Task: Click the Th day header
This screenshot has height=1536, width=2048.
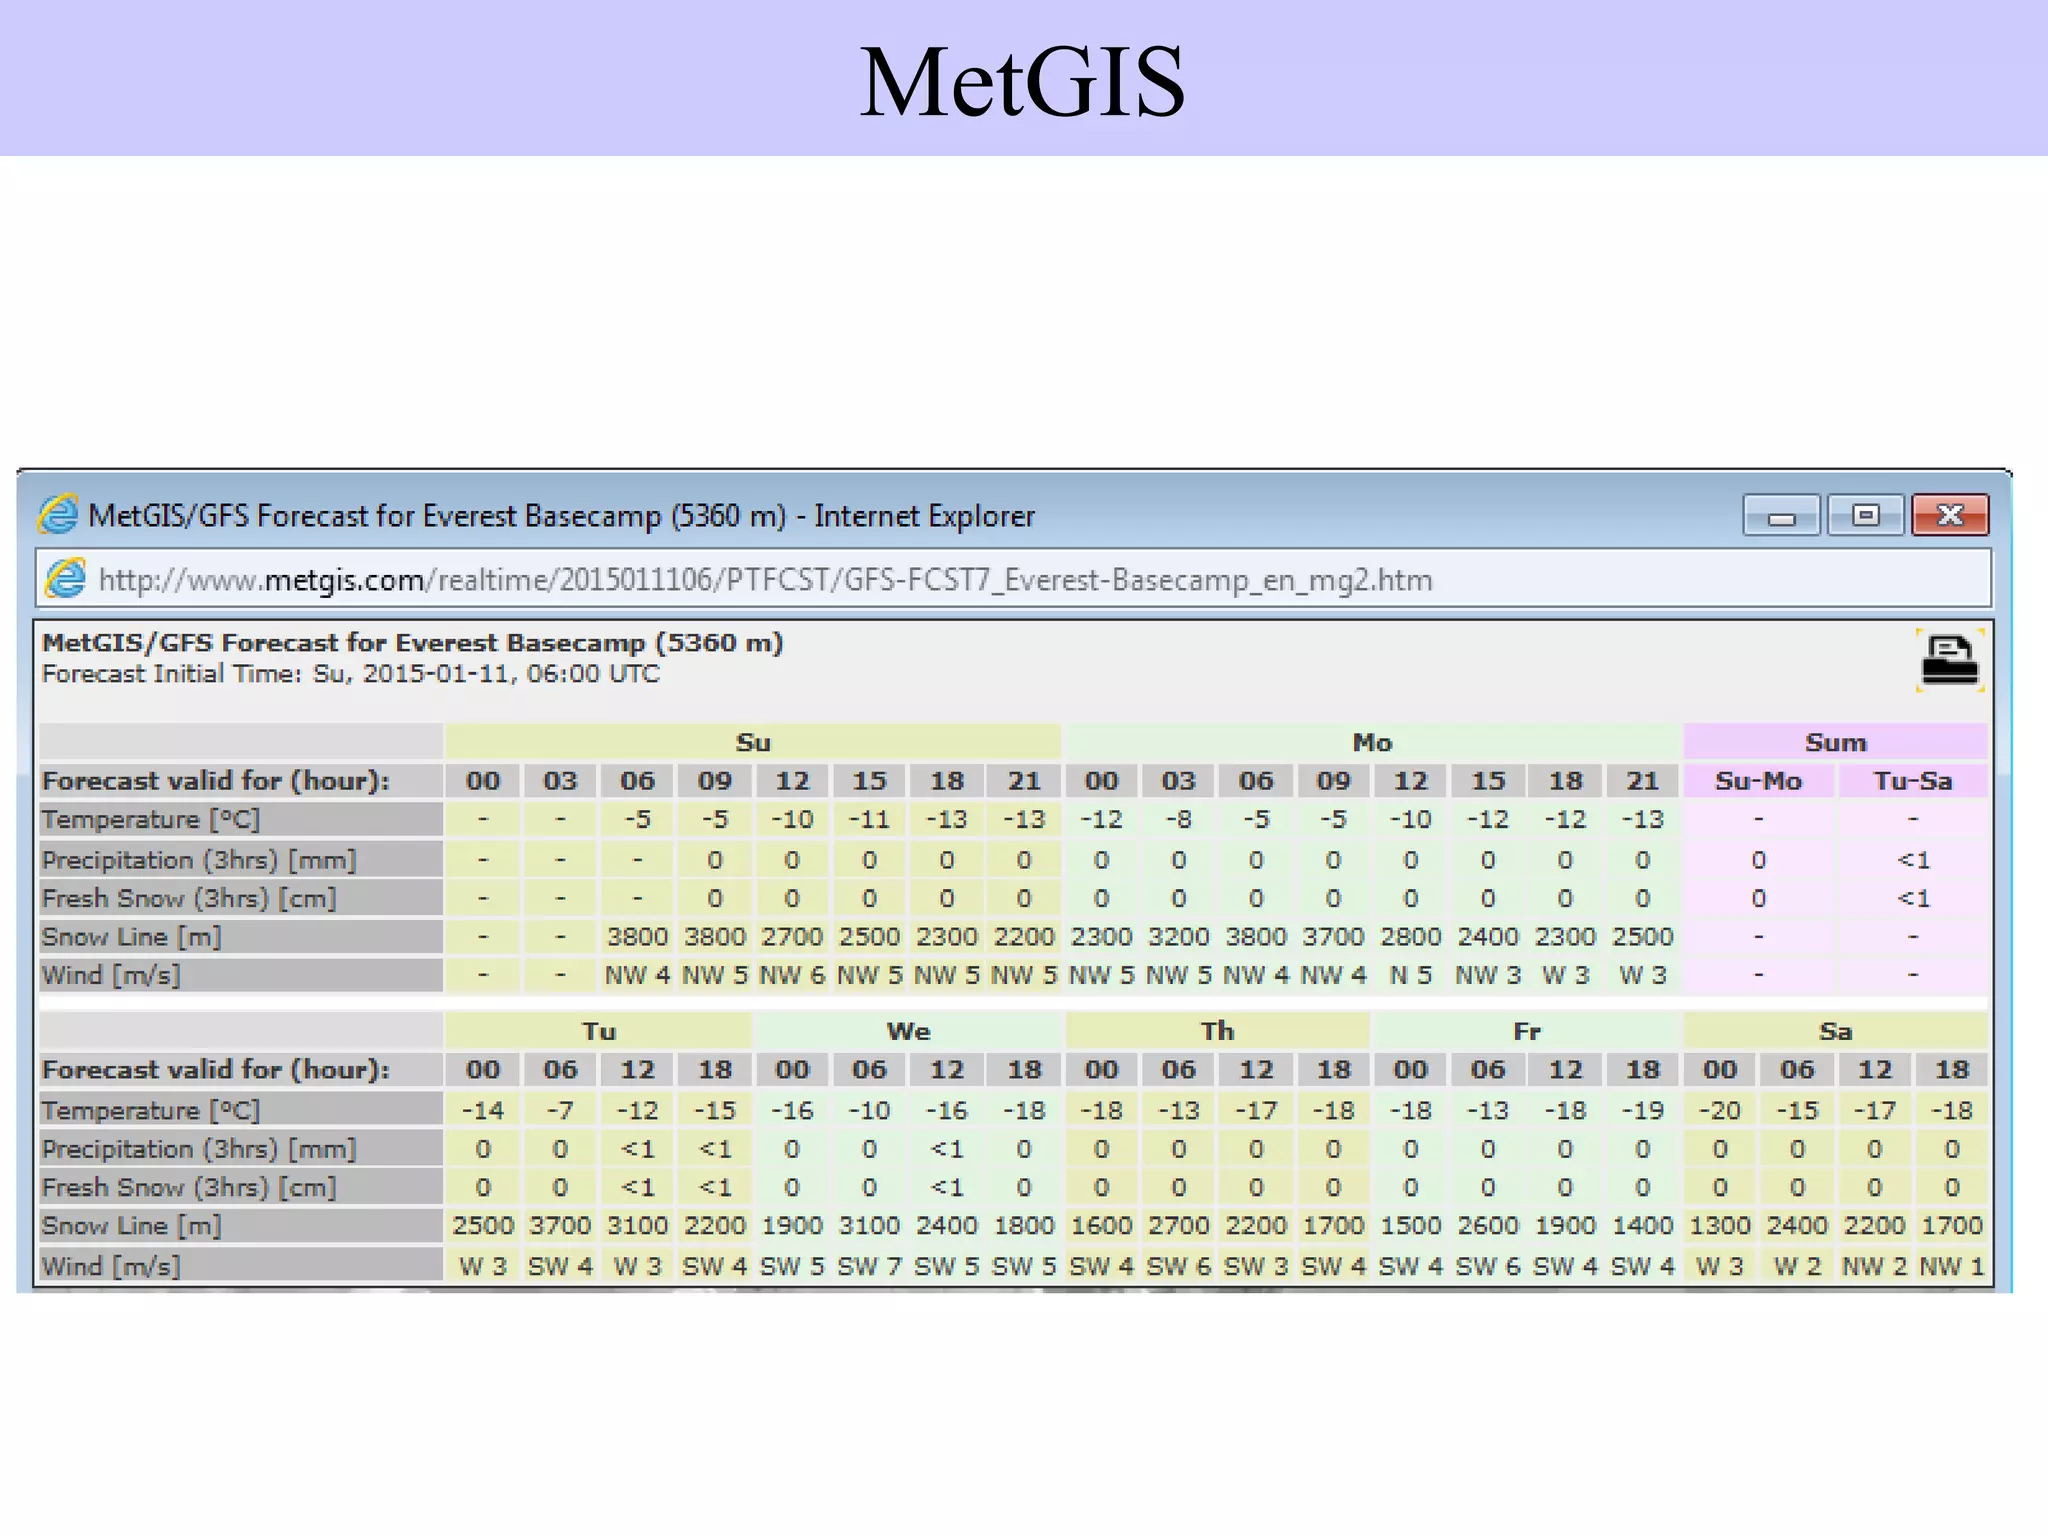Action: pyautogui.click(x=1217, y=1031)
